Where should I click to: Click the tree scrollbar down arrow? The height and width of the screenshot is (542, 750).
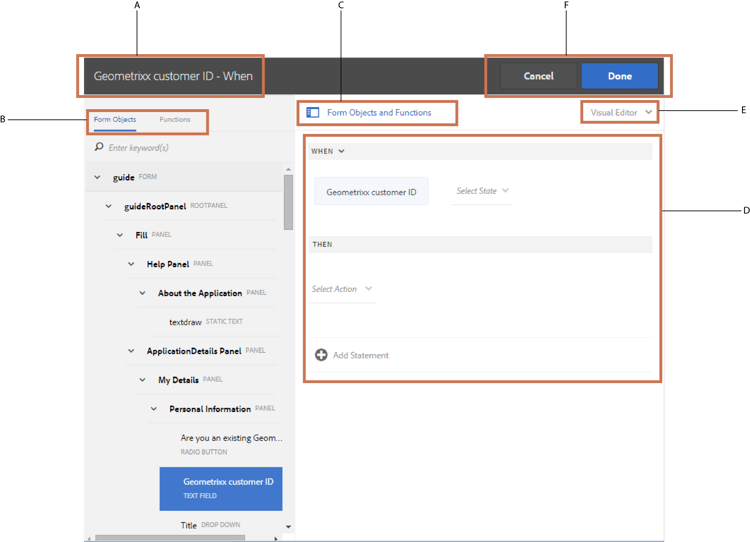click(x=288, y=526)
